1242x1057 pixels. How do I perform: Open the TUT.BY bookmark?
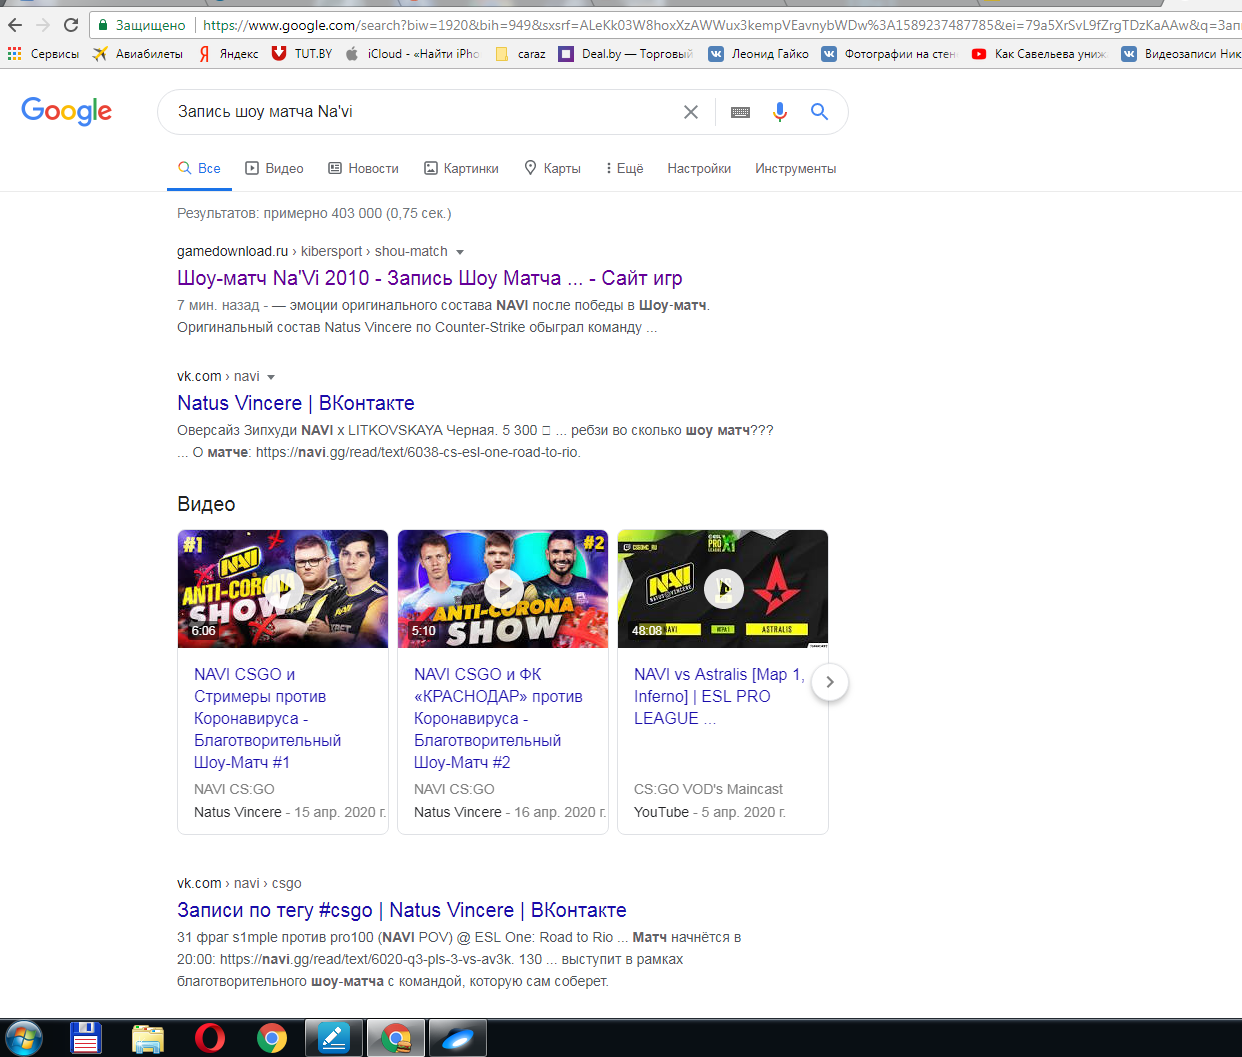(x=302, y=54)
